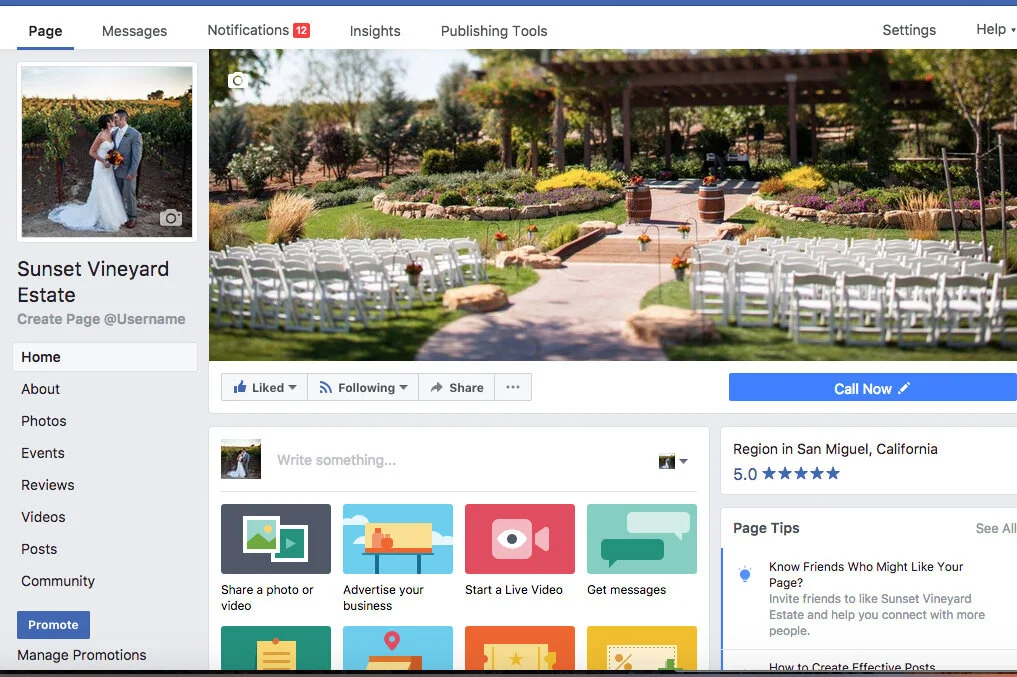Click the lightbulb icon in Page Tips
This screenshot has width=1017, height=677.
(x=745, y=574)
